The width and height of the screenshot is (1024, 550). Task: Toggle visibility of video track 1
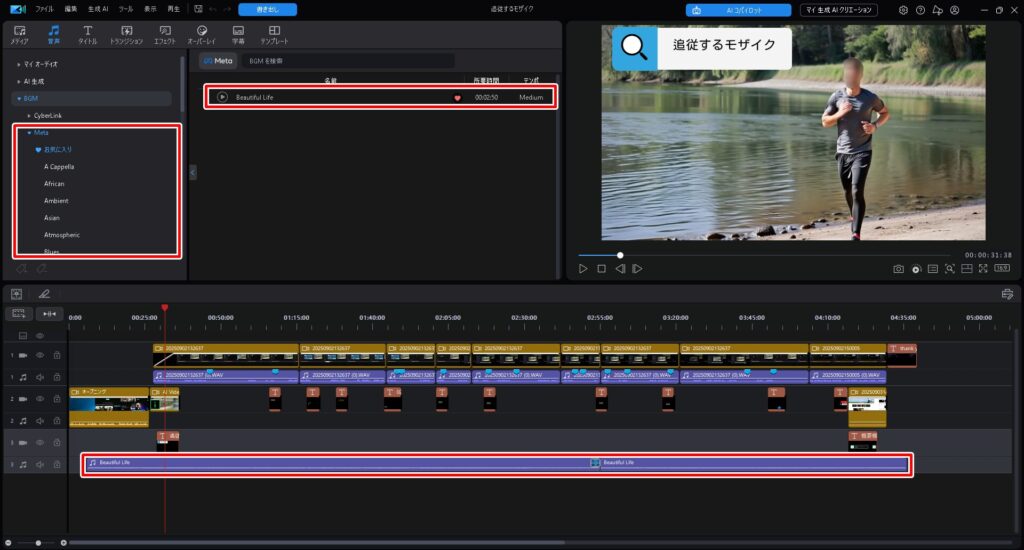tap(41, 355)
